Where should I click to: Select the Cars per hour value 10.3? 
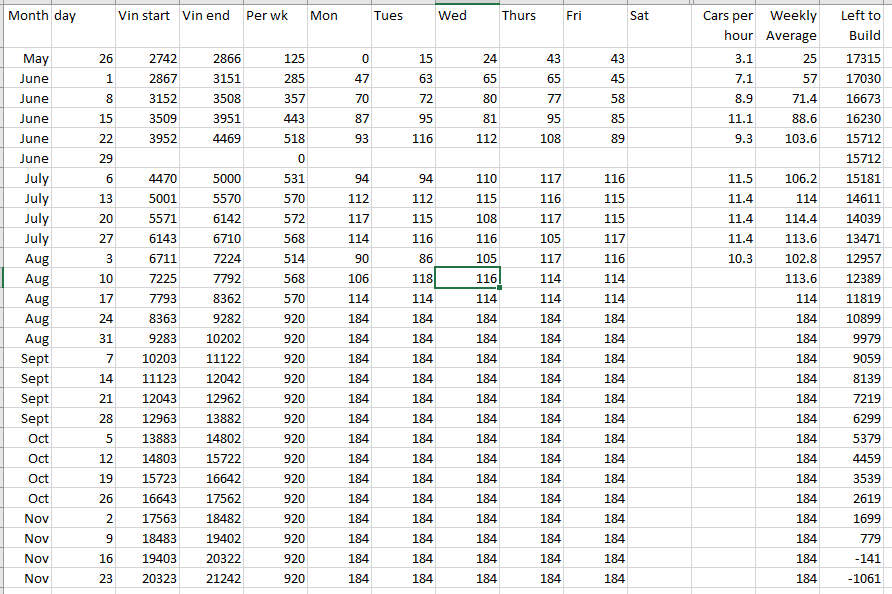click(x=724, y=259)
